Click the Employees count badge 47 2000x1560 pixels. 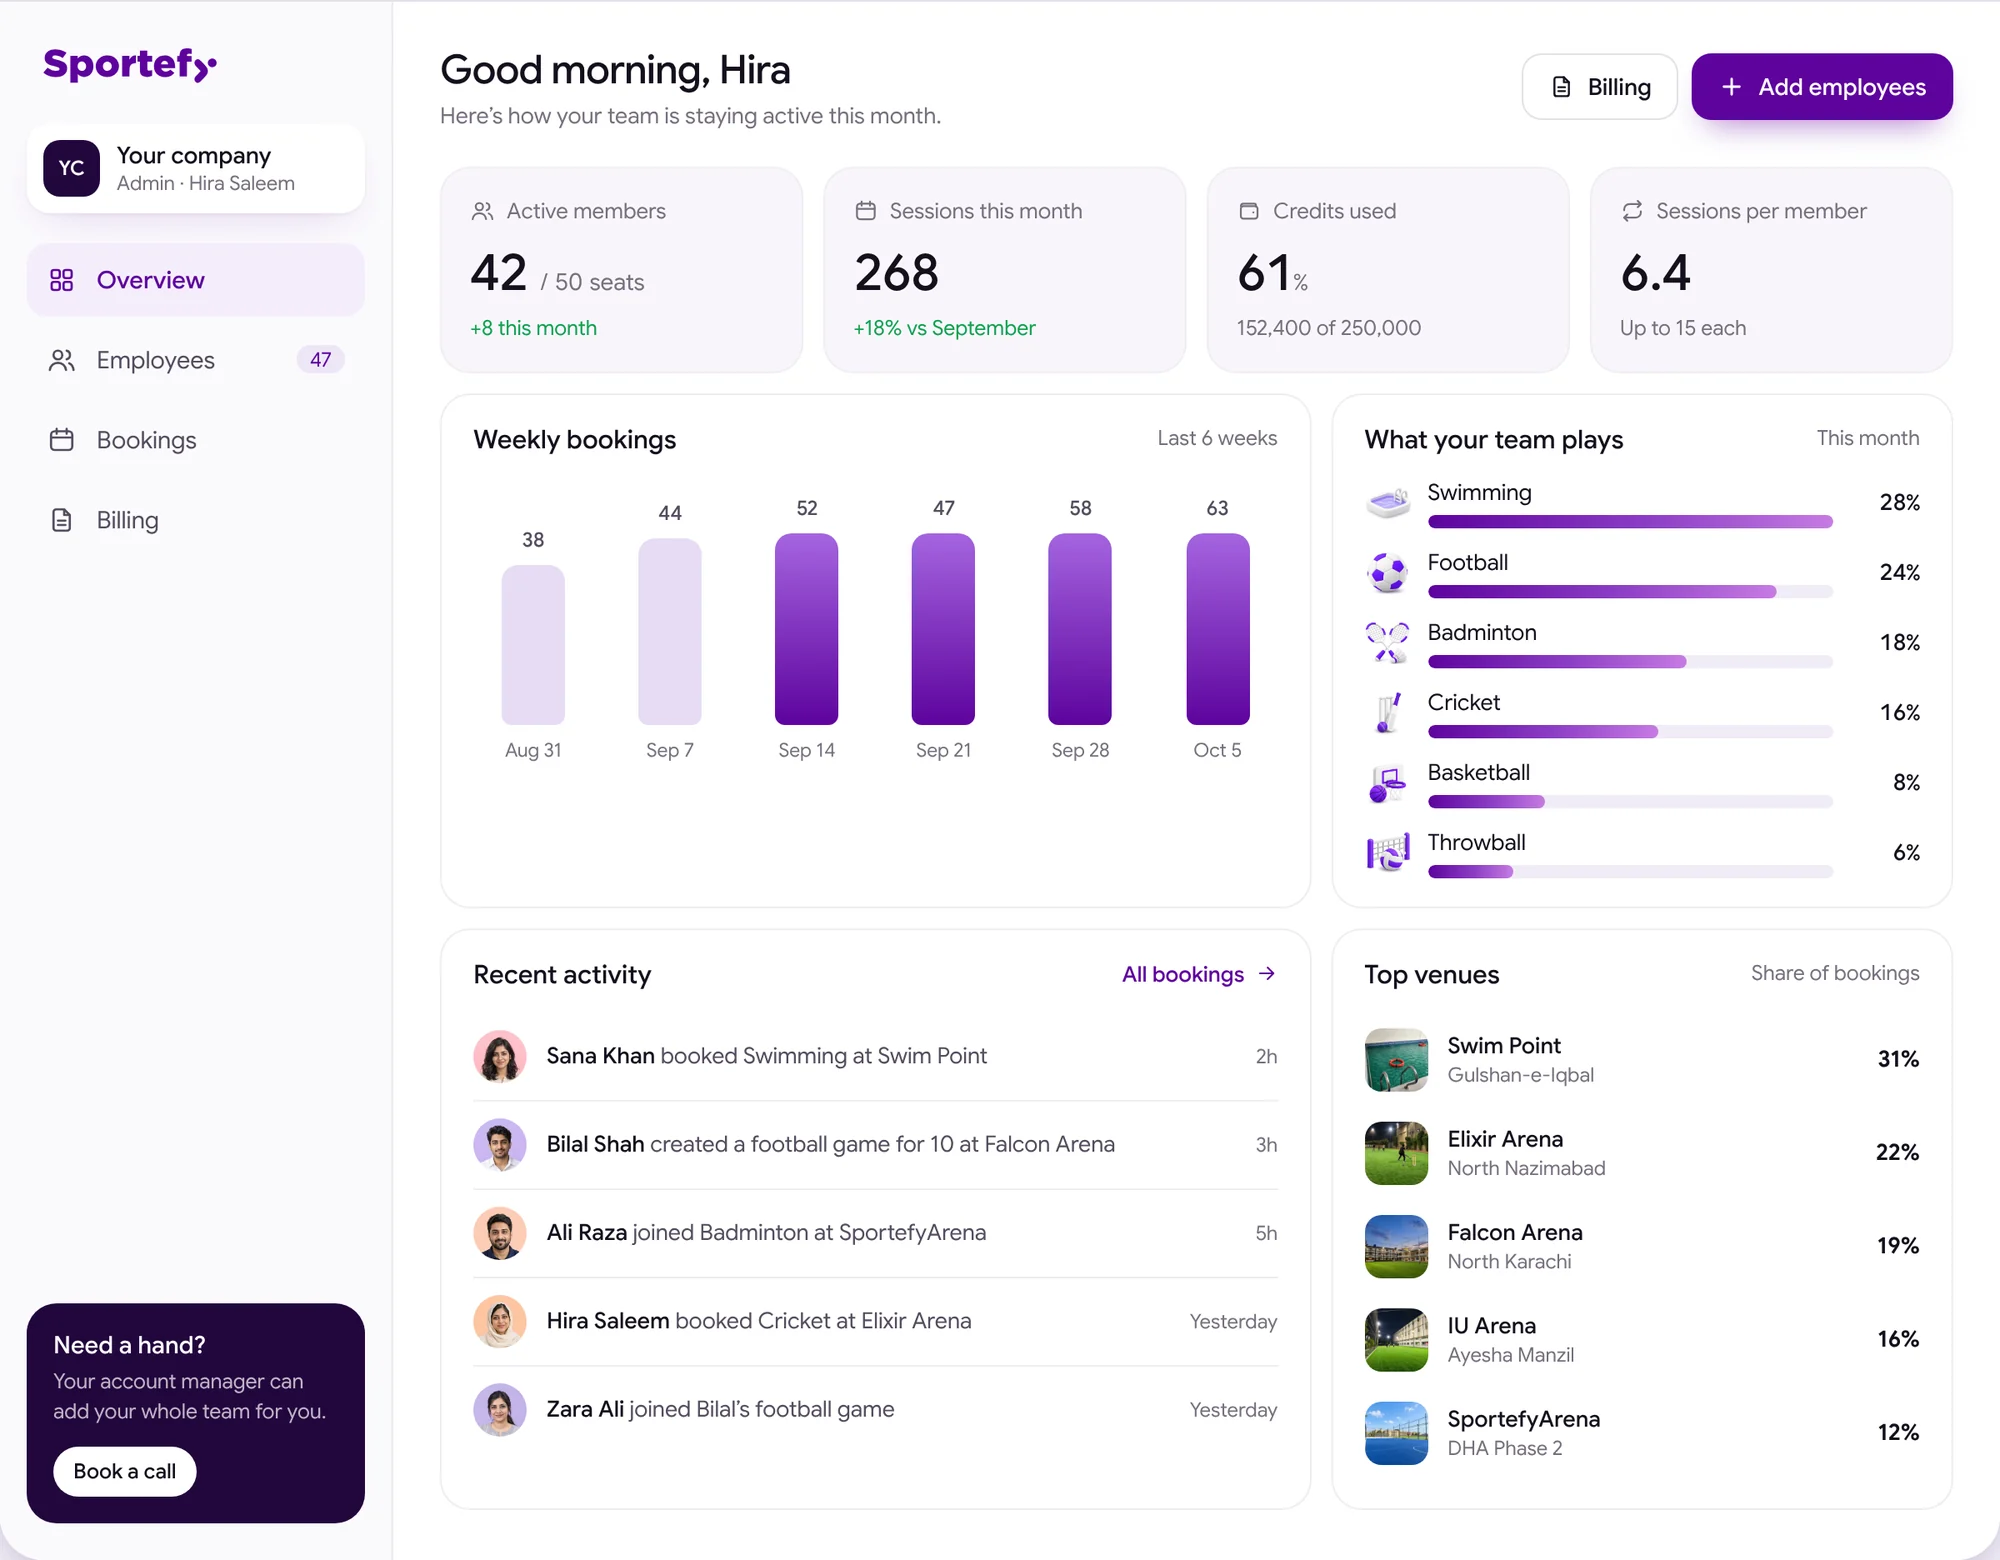[320, 360]
